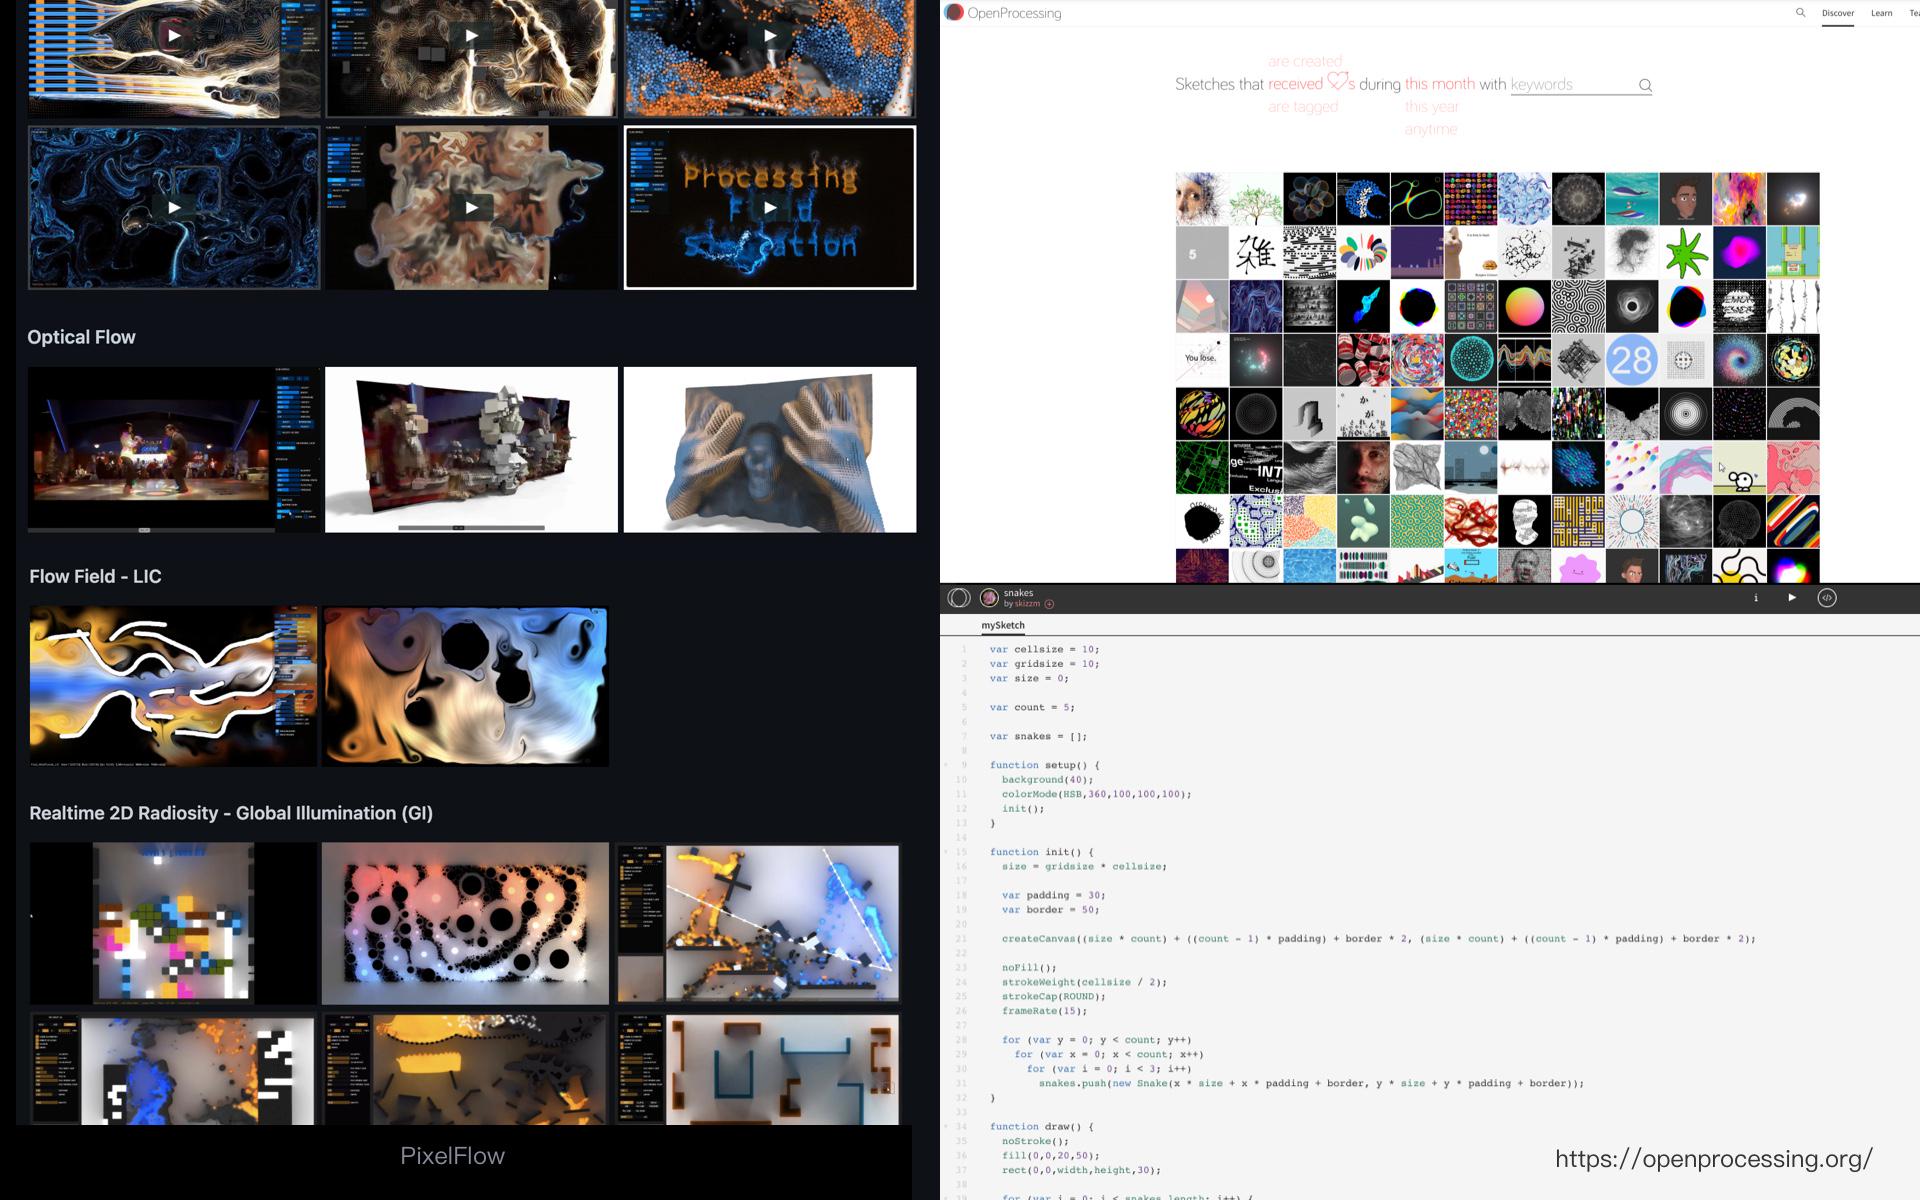
Task: Choose the 'are tagged' filter option
Action: pyautogui.click(x=1302, y=107)
